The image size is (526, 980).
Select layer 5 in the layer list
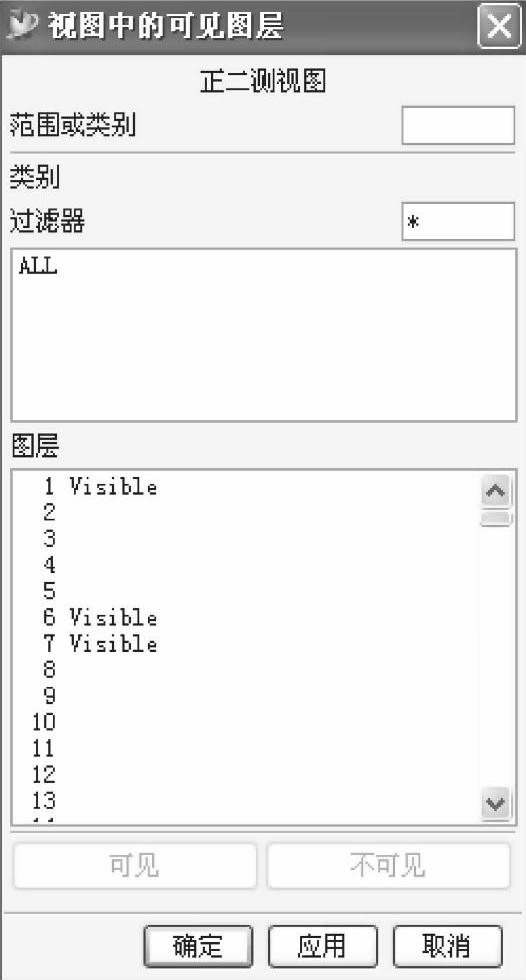tap(246, 591)
